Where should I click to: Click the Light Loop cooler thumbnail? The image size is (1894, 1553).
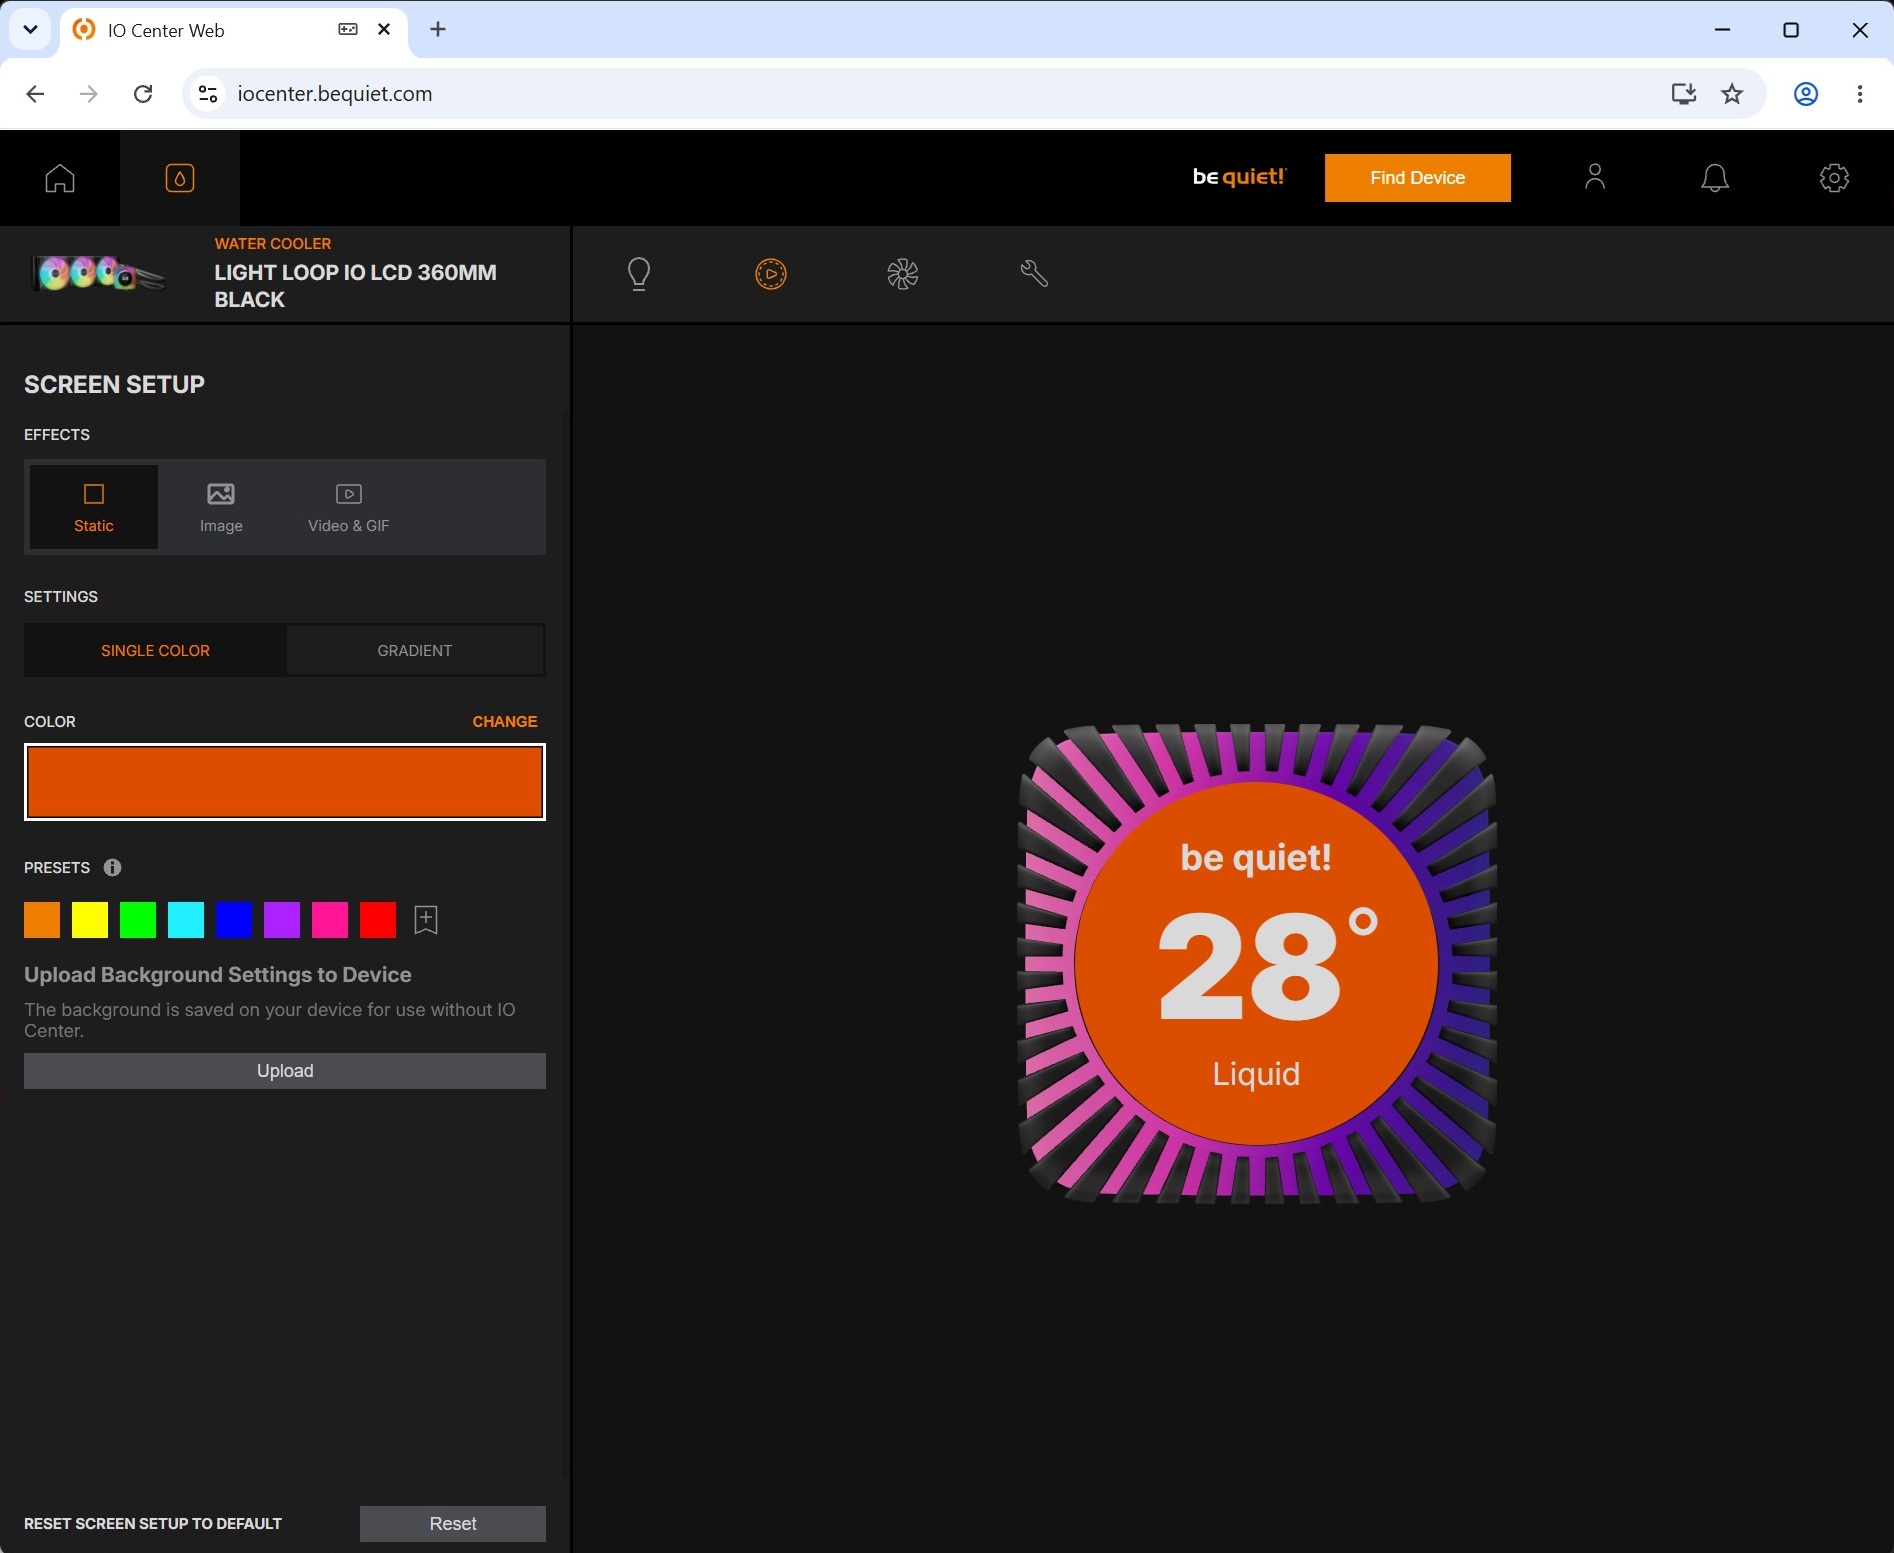coord(98,273)
